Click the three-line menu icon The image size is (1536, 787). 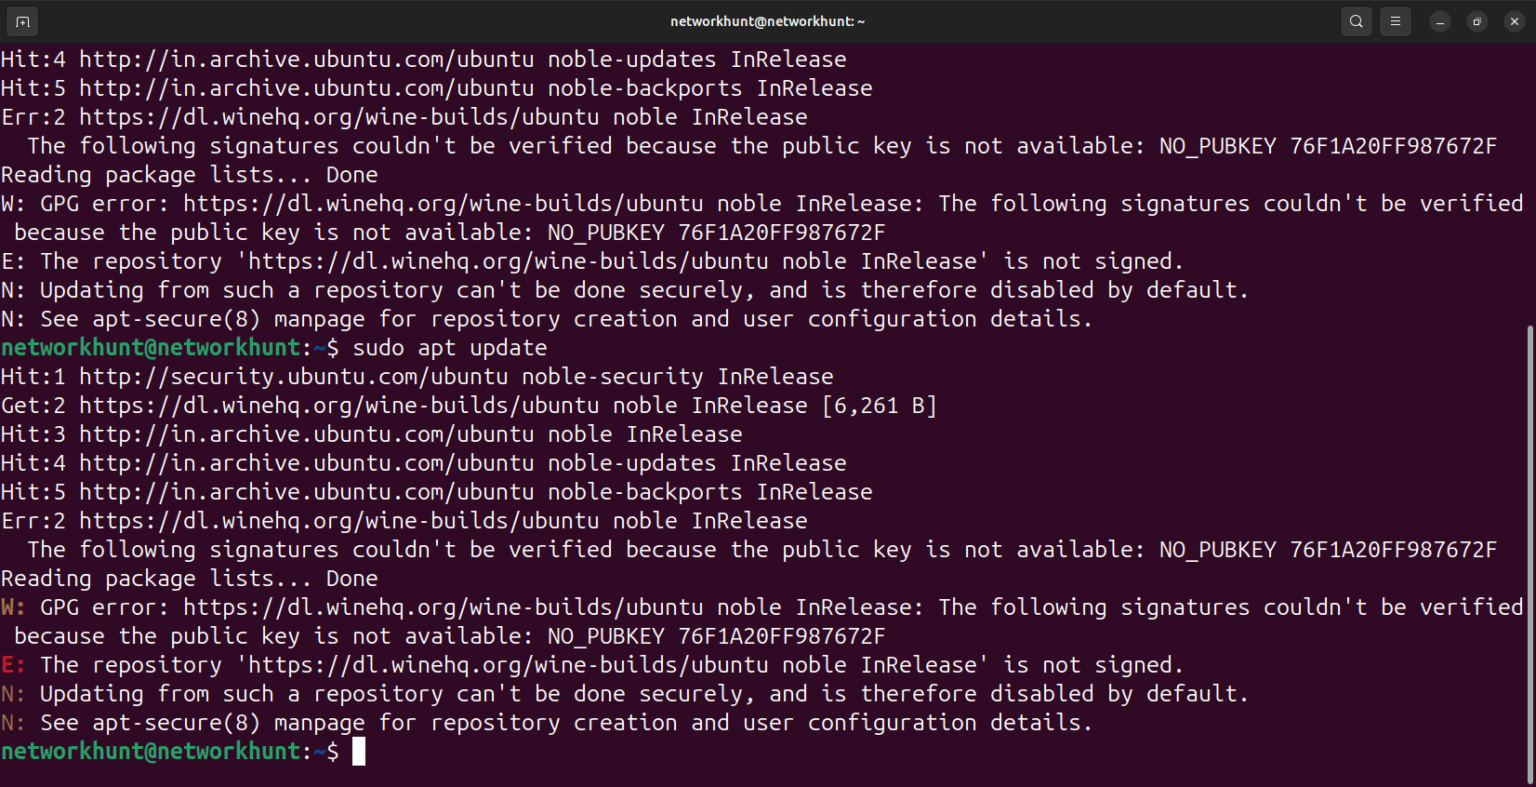[1395, 20]
